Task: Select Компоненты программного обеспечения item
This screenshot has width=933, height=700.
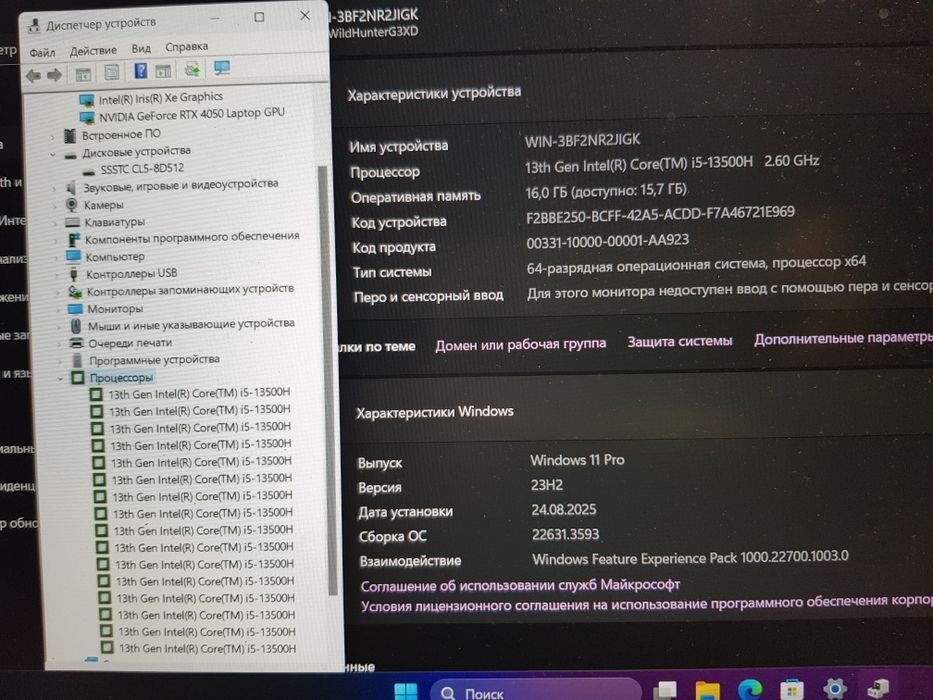Action: 192,238
